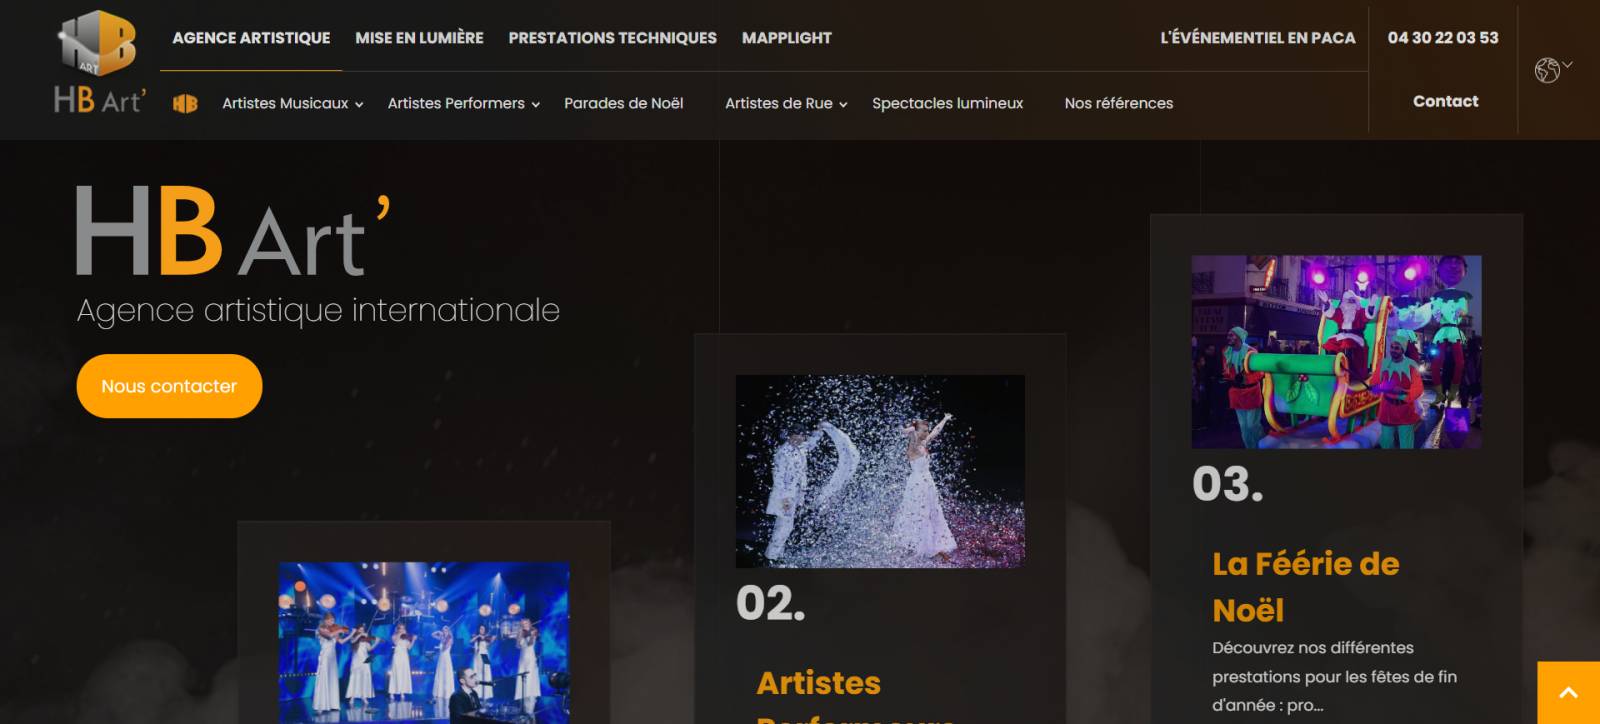View the Nos références page
Viewport: 1600px width, 724px height.
point(1119,103)
